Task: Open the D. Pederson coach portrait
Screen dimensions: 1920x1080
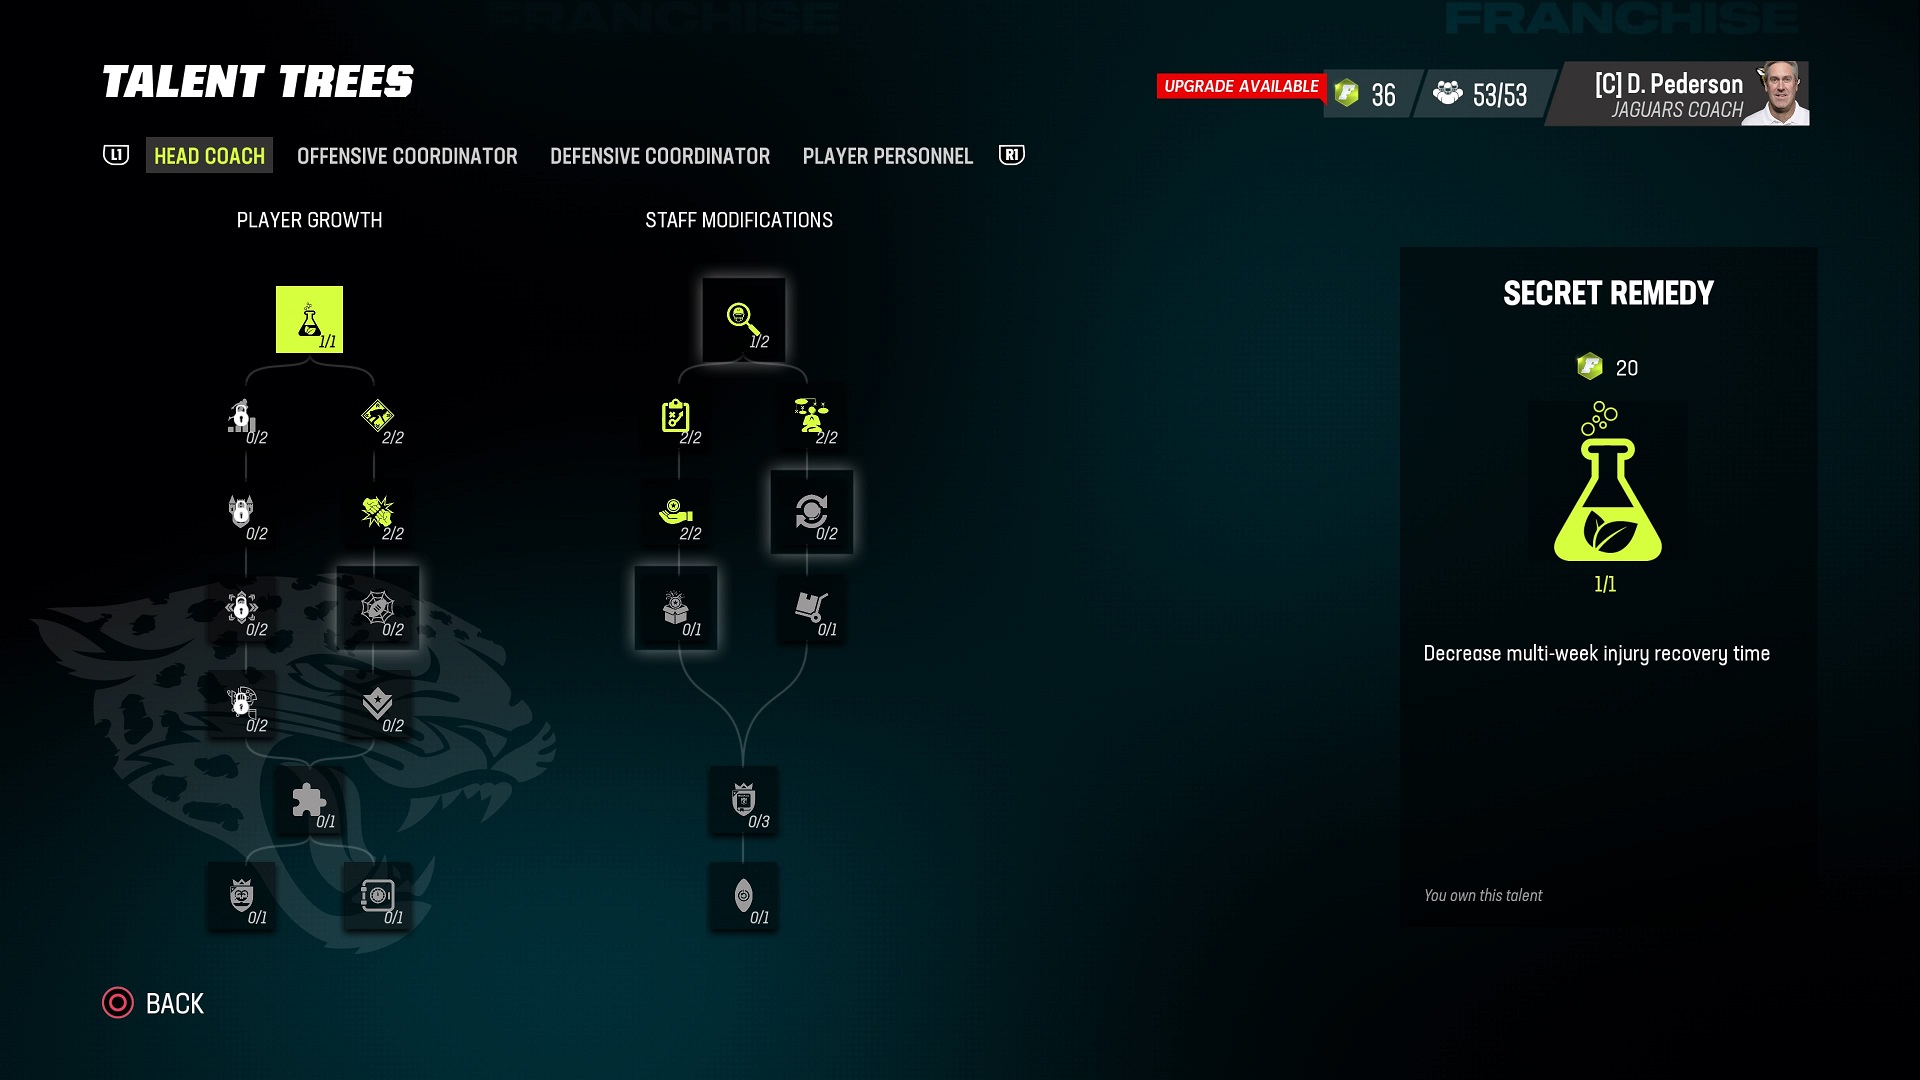Action: coord(1778,93)
